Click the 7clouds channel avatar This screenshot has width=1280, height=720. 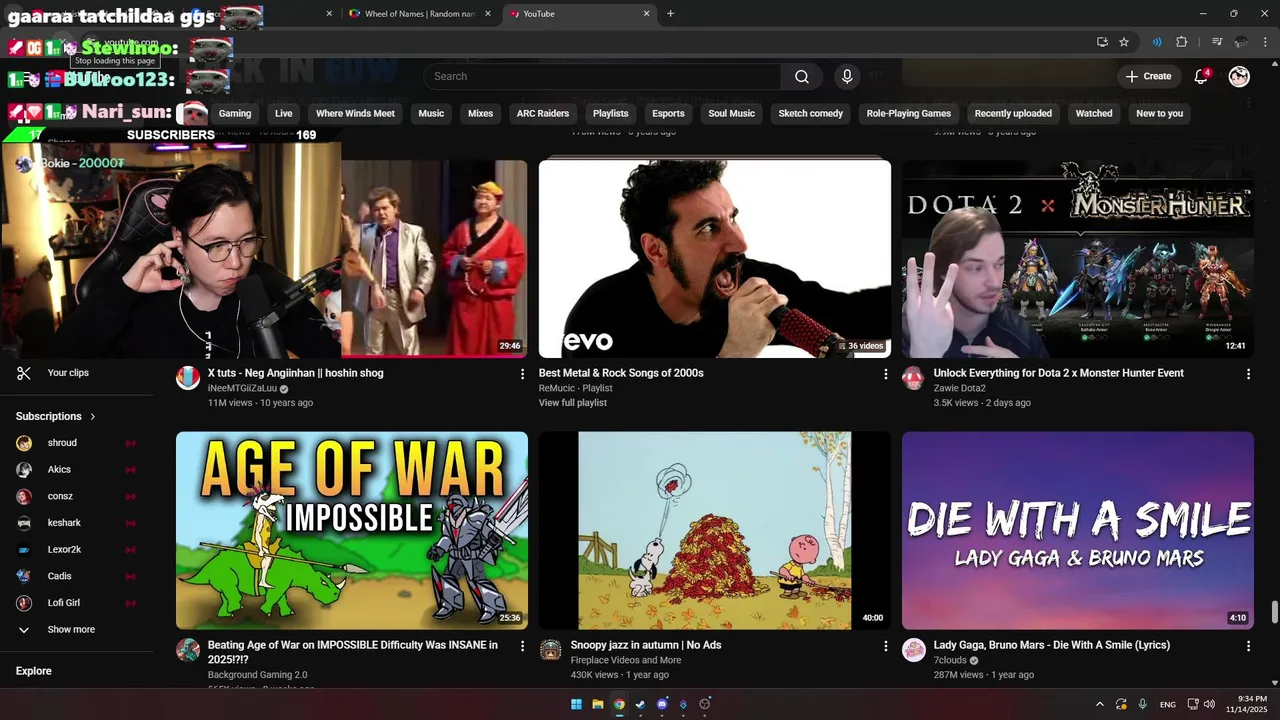[913, 650]
